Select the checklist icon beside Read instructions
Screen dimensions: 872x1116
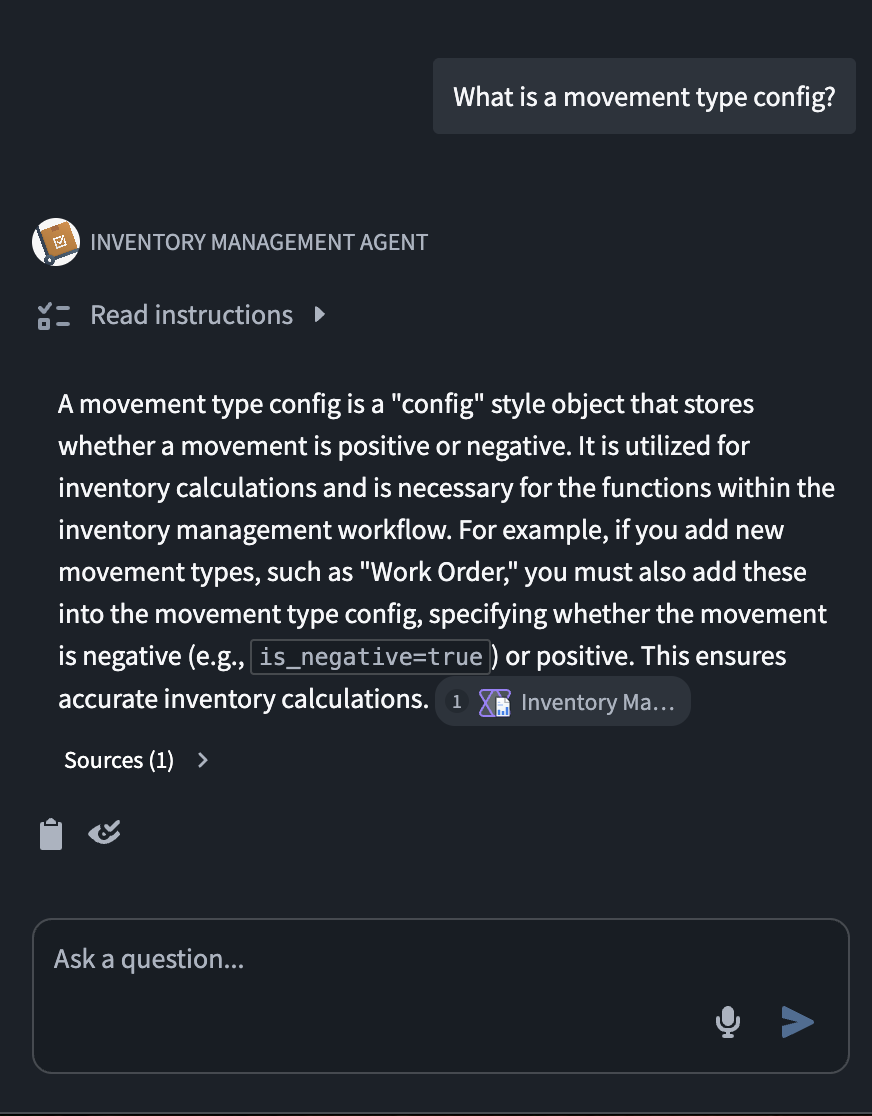[54, 314]
